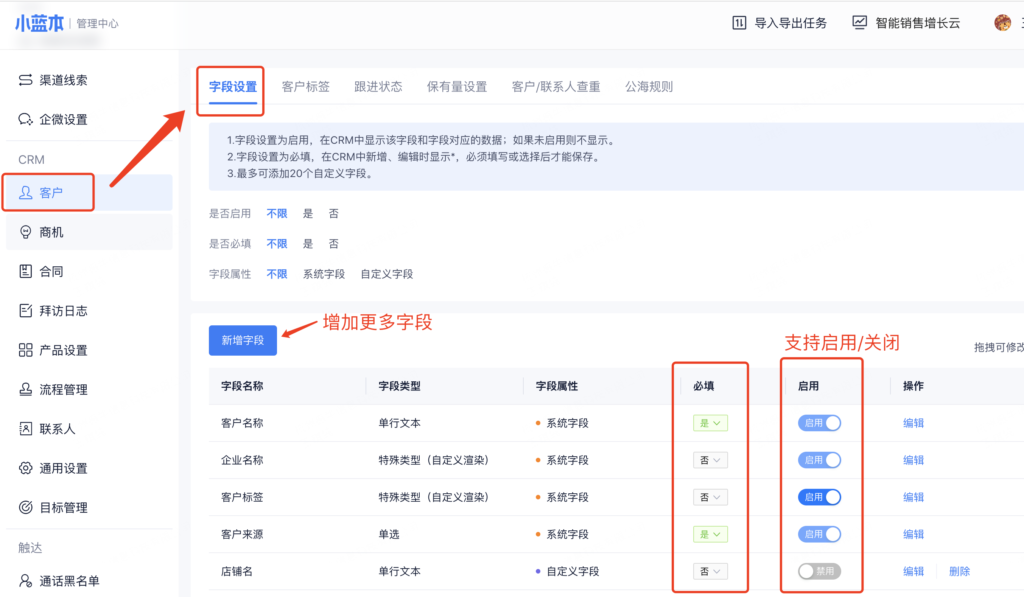
Task: Click the 渠道线索 sidebar icon
Action: 26,80
